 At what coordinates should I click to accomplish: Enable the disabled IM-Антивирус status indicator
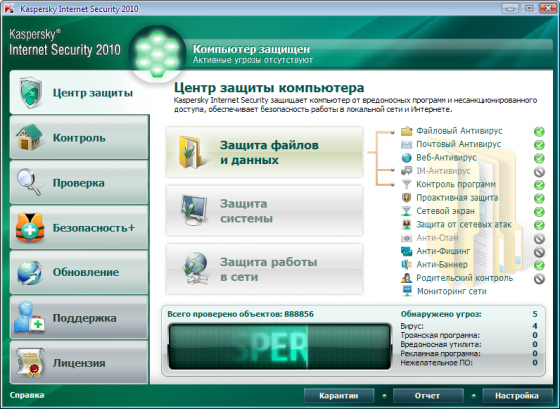click(539, 171)
